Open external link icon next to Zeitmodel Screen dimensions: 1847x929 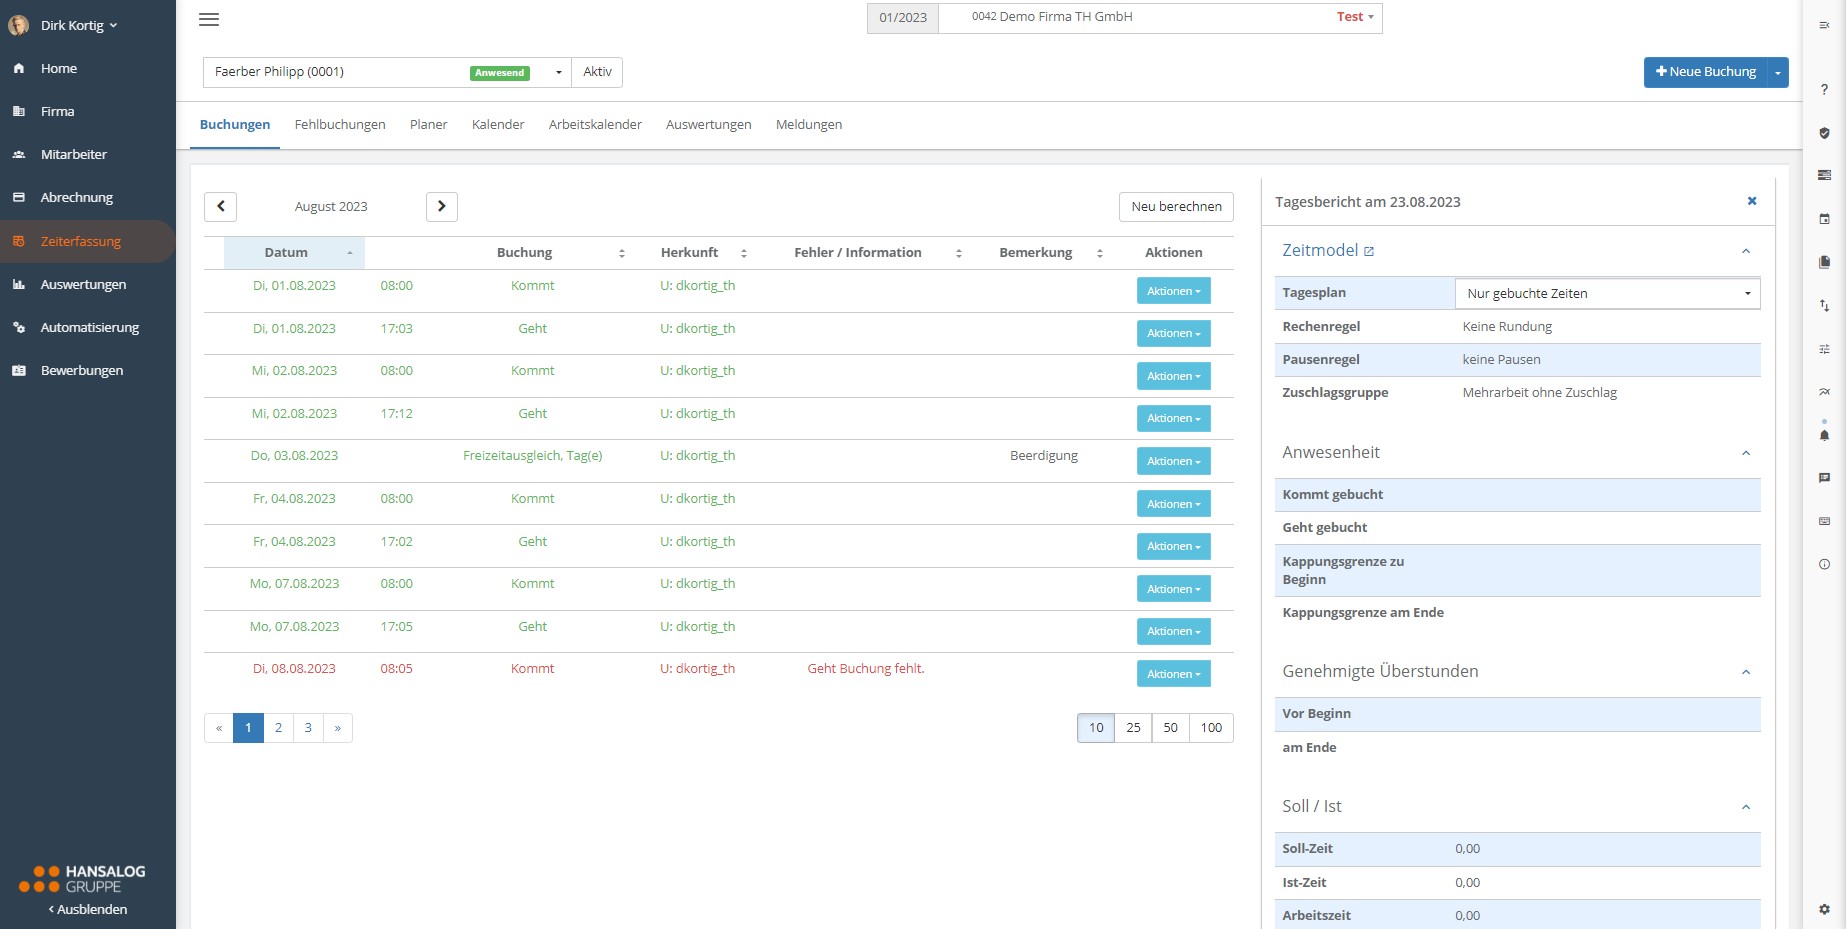[1369, 252]
